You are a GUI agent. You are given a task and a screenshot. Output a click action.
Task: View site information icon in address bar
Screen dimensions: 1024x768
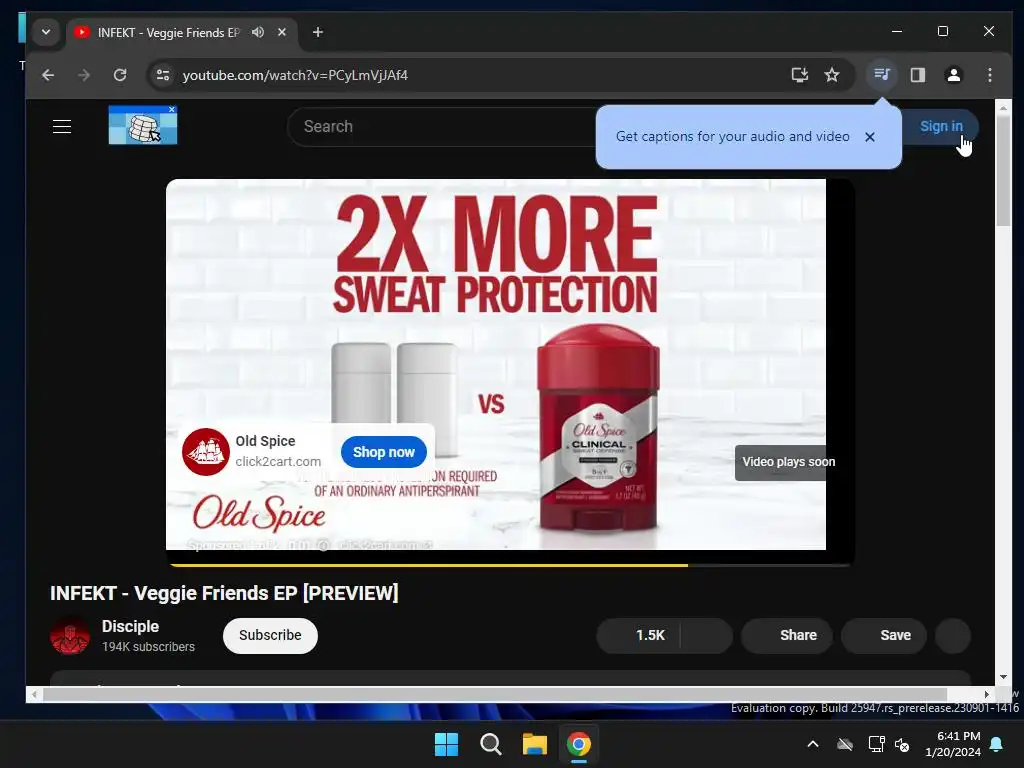[x=163, y=75]
